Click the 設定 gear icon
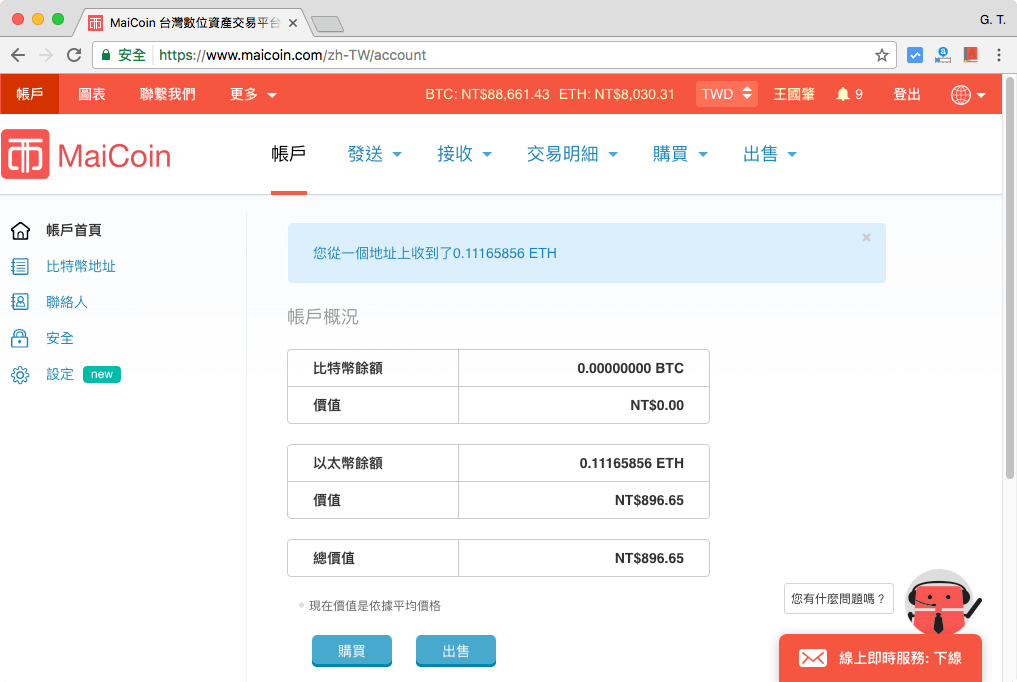 point(20,375)
